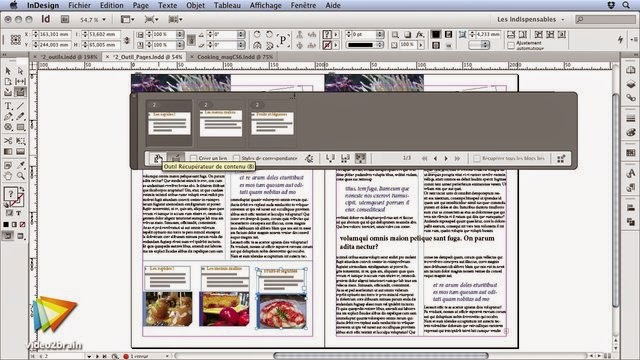This screenshot has width=640, height=360.
Task: Select the Fruits et légumes conveyor thumbnail
Action: [272, 122]
